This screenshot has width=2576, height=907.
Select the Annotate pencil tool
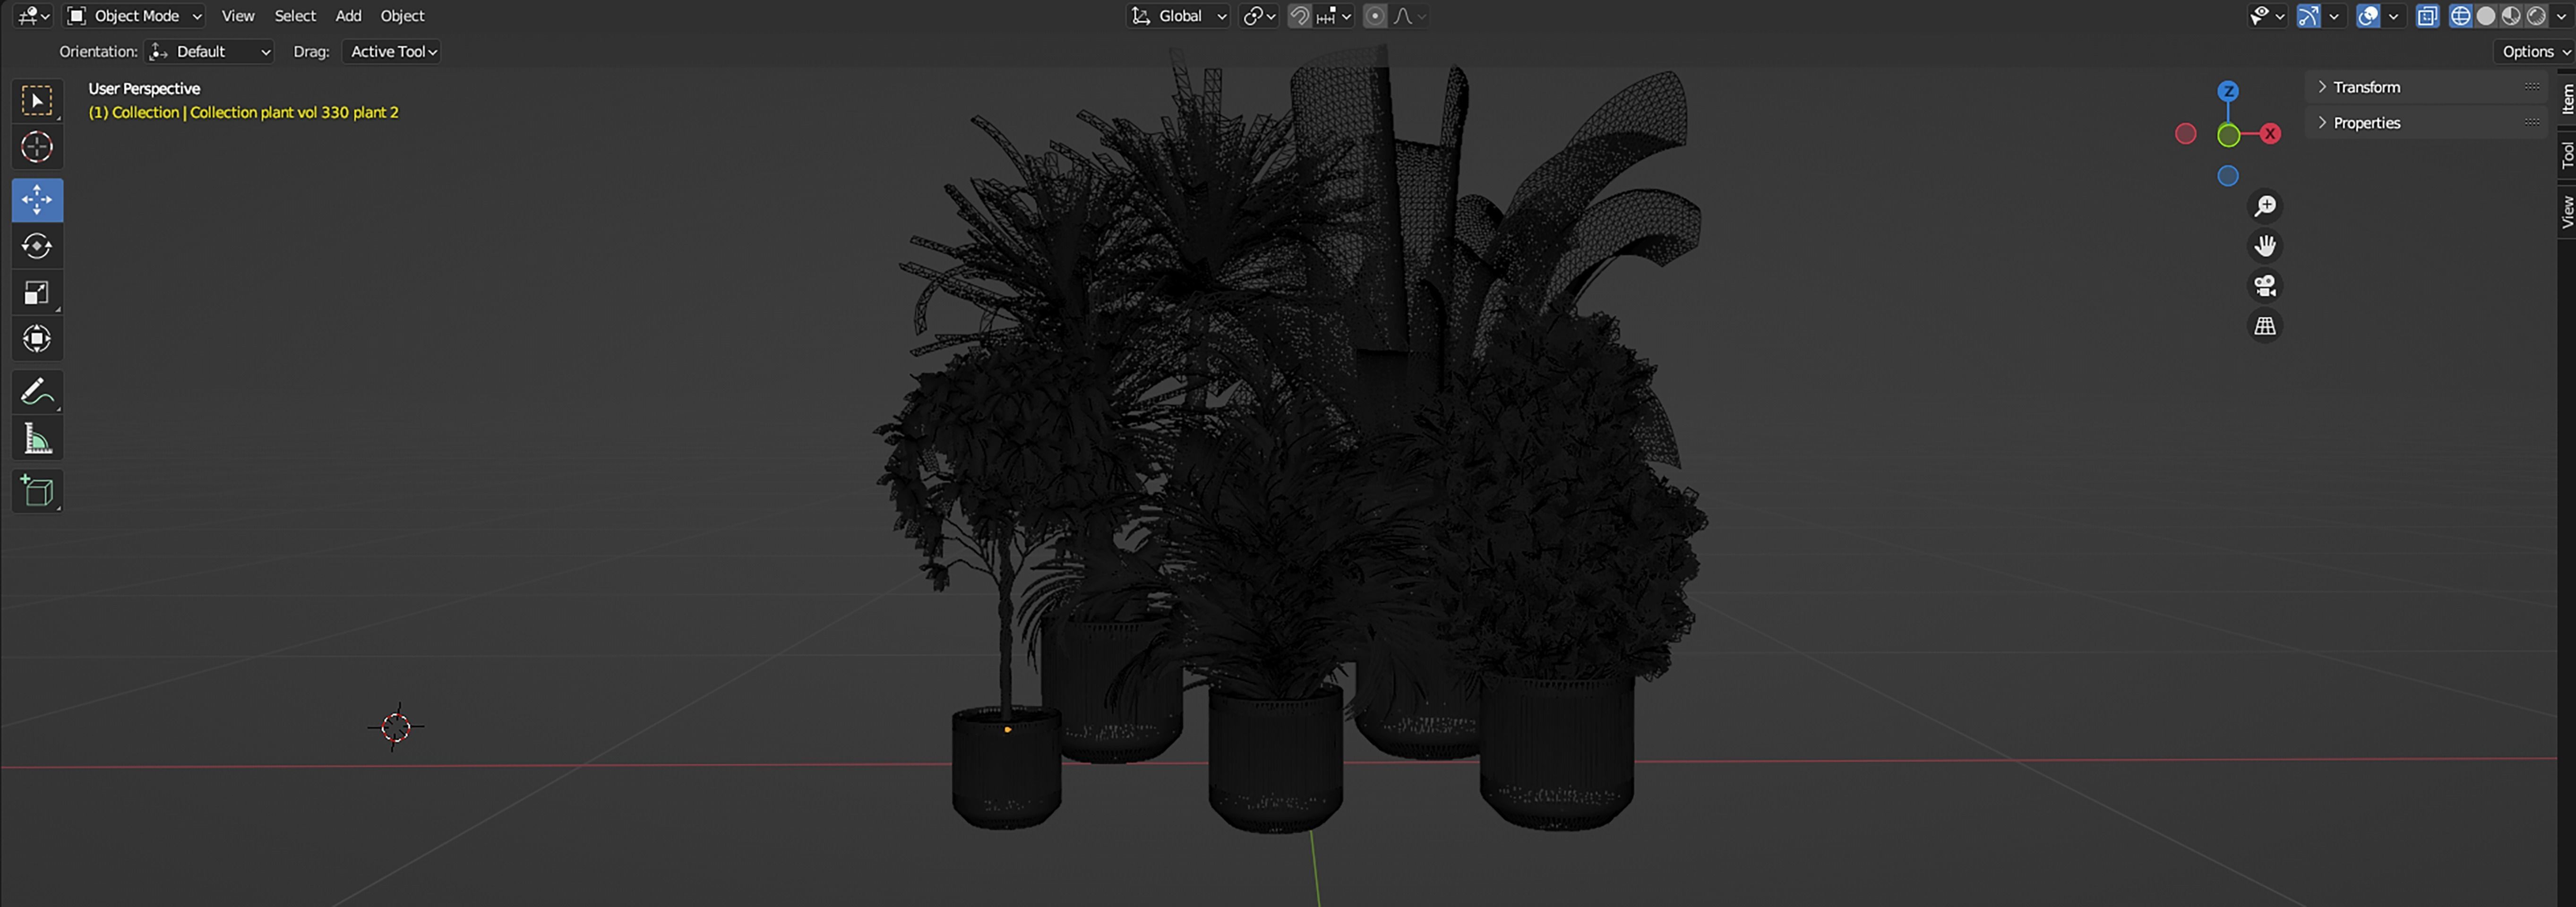37,392
